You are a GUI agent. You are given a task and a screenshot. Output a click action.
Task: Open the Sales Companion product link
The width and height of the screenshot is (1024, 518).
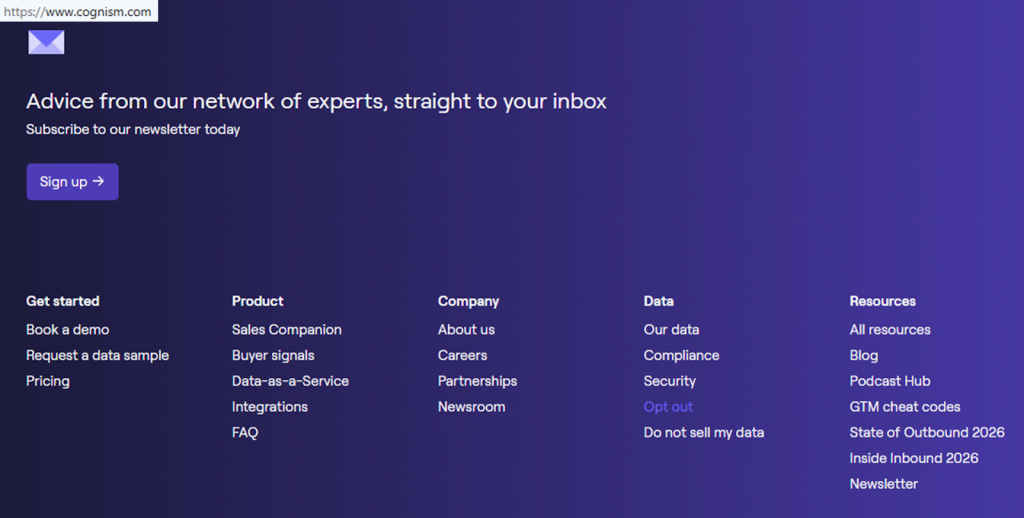click(x=287, y=330)
